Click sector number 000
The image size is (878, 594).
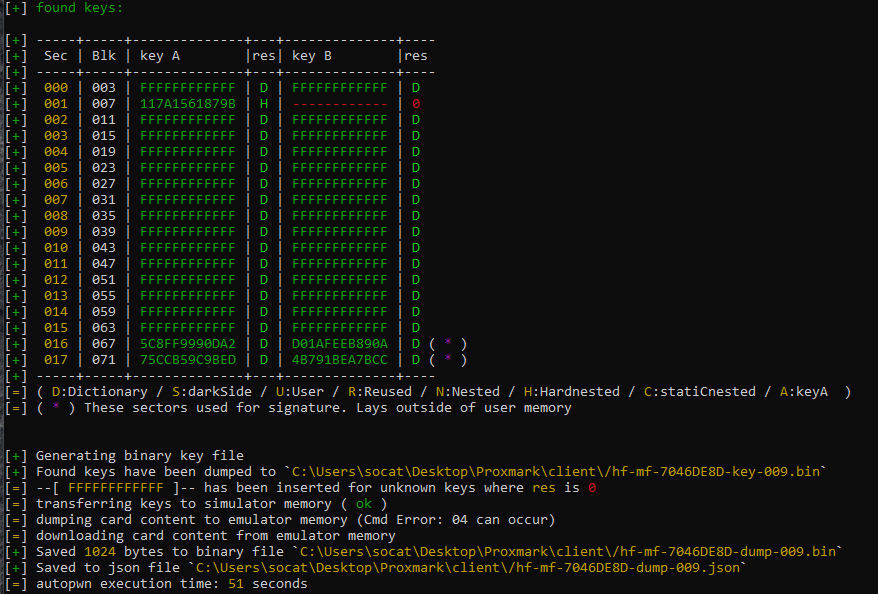coord(56,88)
